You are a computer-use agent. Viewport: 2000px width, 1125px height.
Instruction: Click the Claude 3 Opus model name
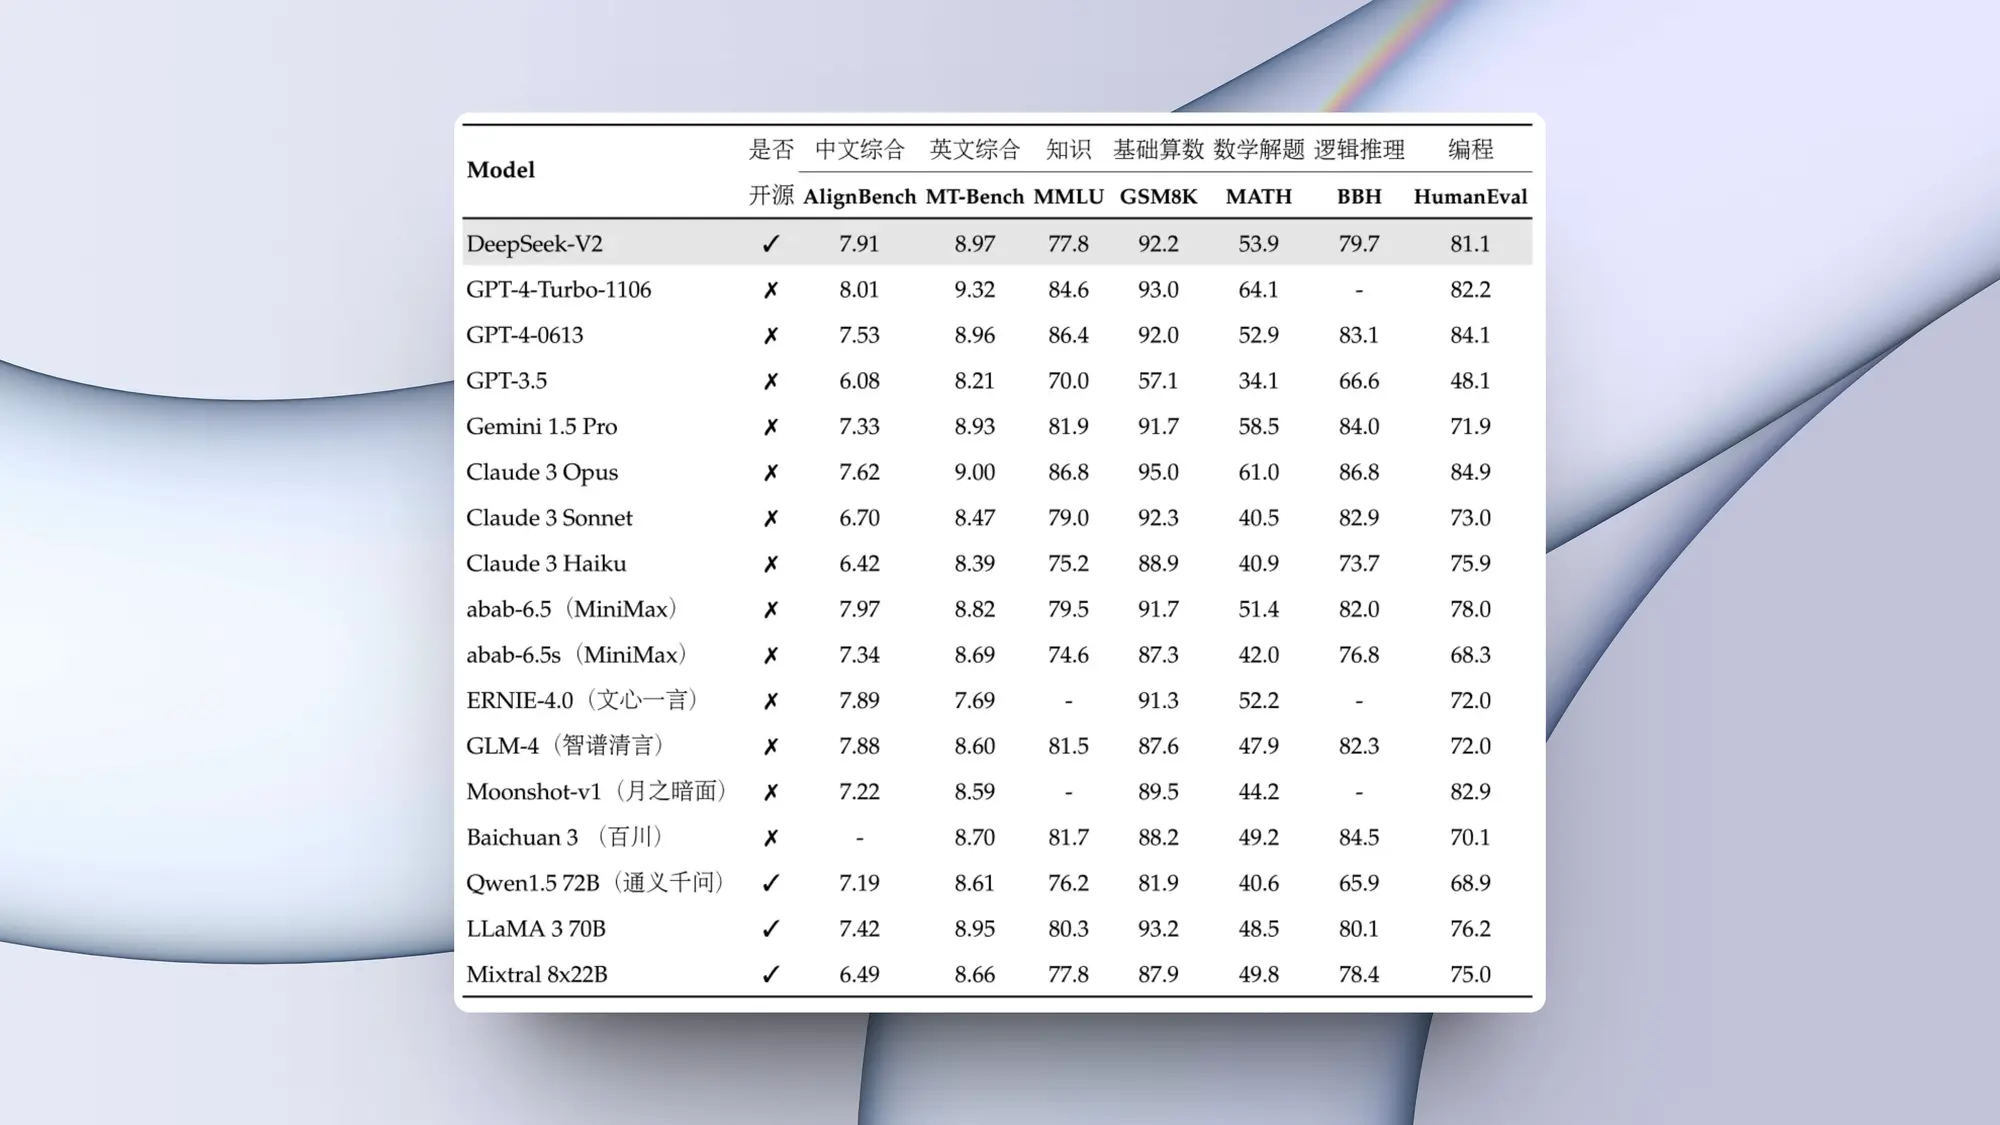541,472
